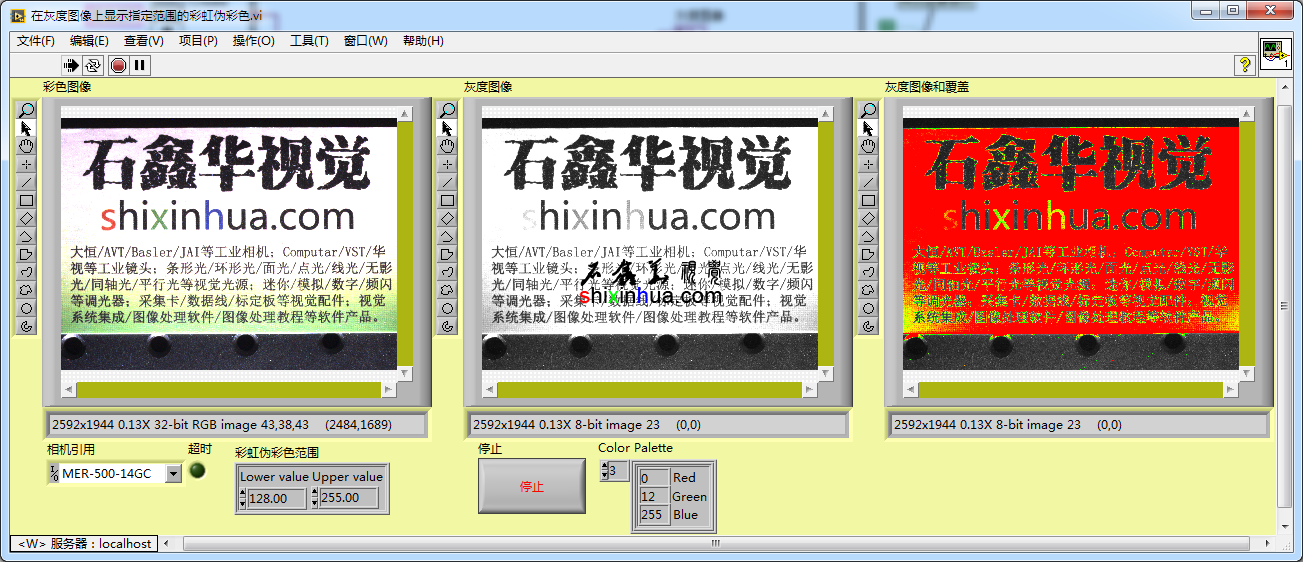Click the Color Palette index stepper arrows
The height and width of the screenshot is (562, 1303).
[603, 470]
